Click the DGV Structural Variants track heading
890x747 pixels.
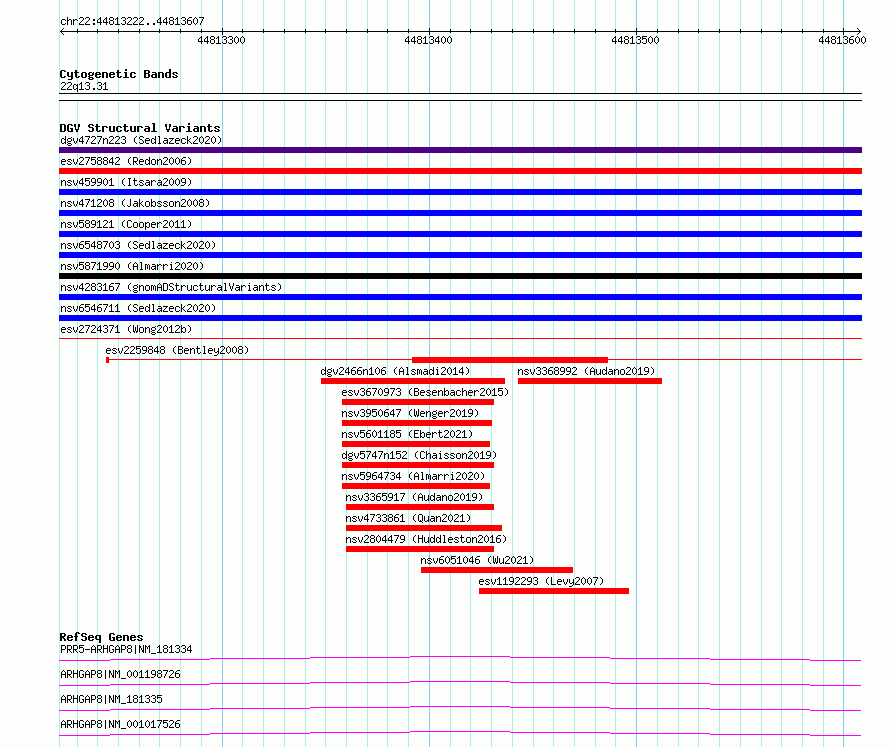click(x=140, y=128)
